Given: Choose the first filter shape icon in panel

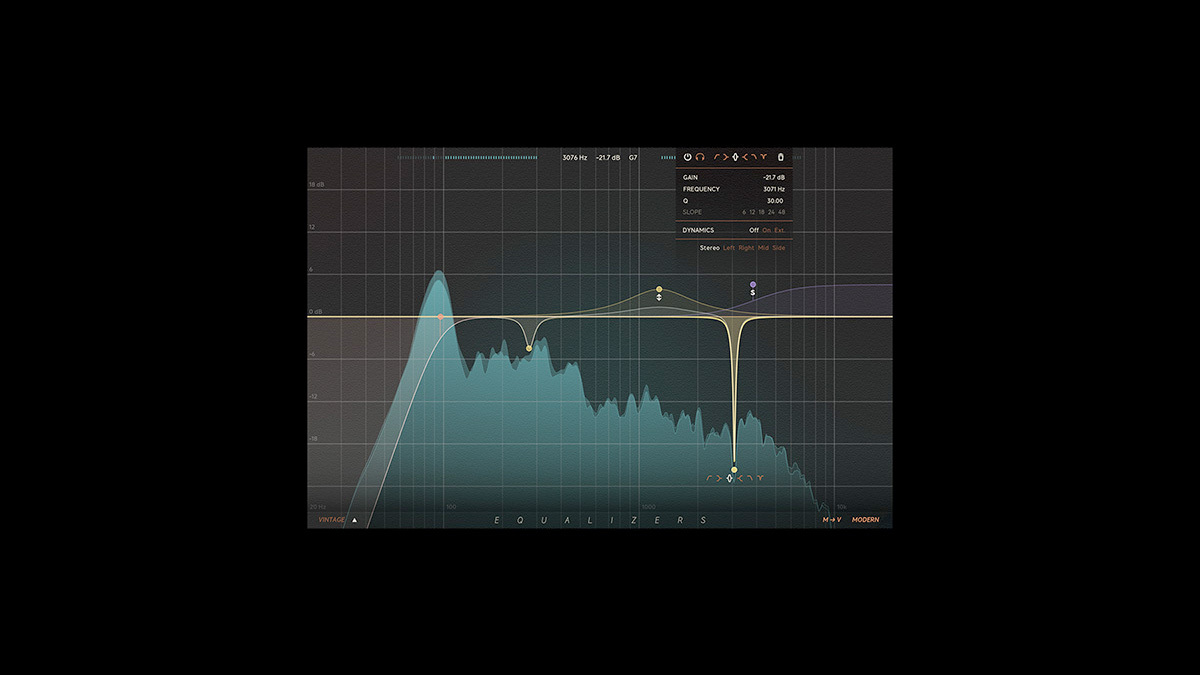Looking at the screenshot, I should 716,157.
